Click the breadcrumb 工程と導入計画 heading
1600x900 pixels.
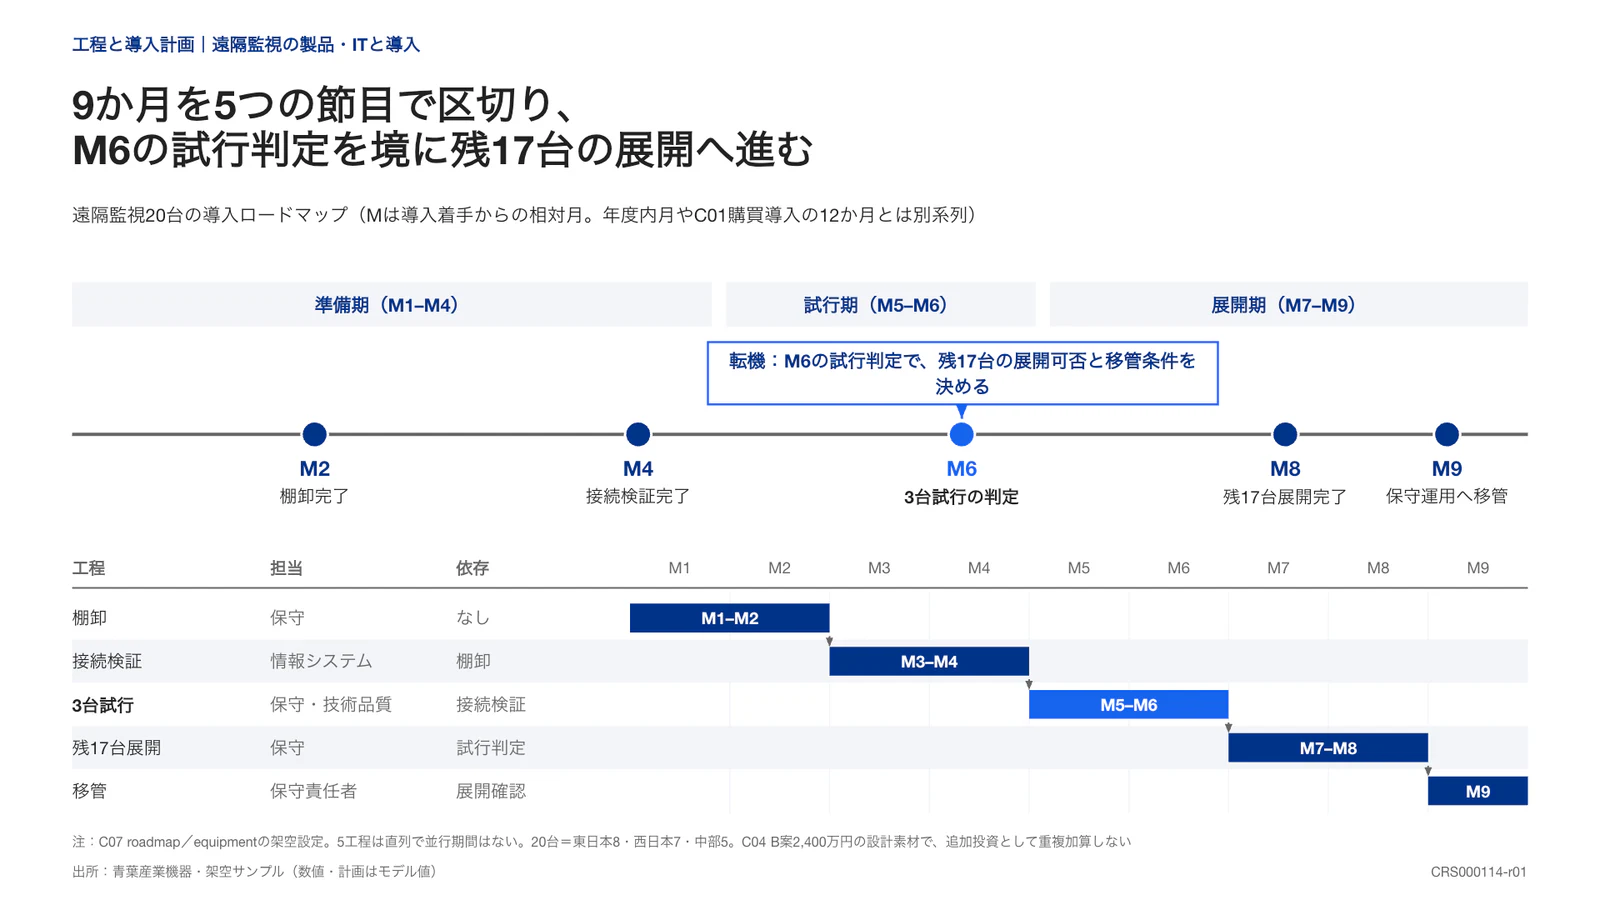[133, 45]
